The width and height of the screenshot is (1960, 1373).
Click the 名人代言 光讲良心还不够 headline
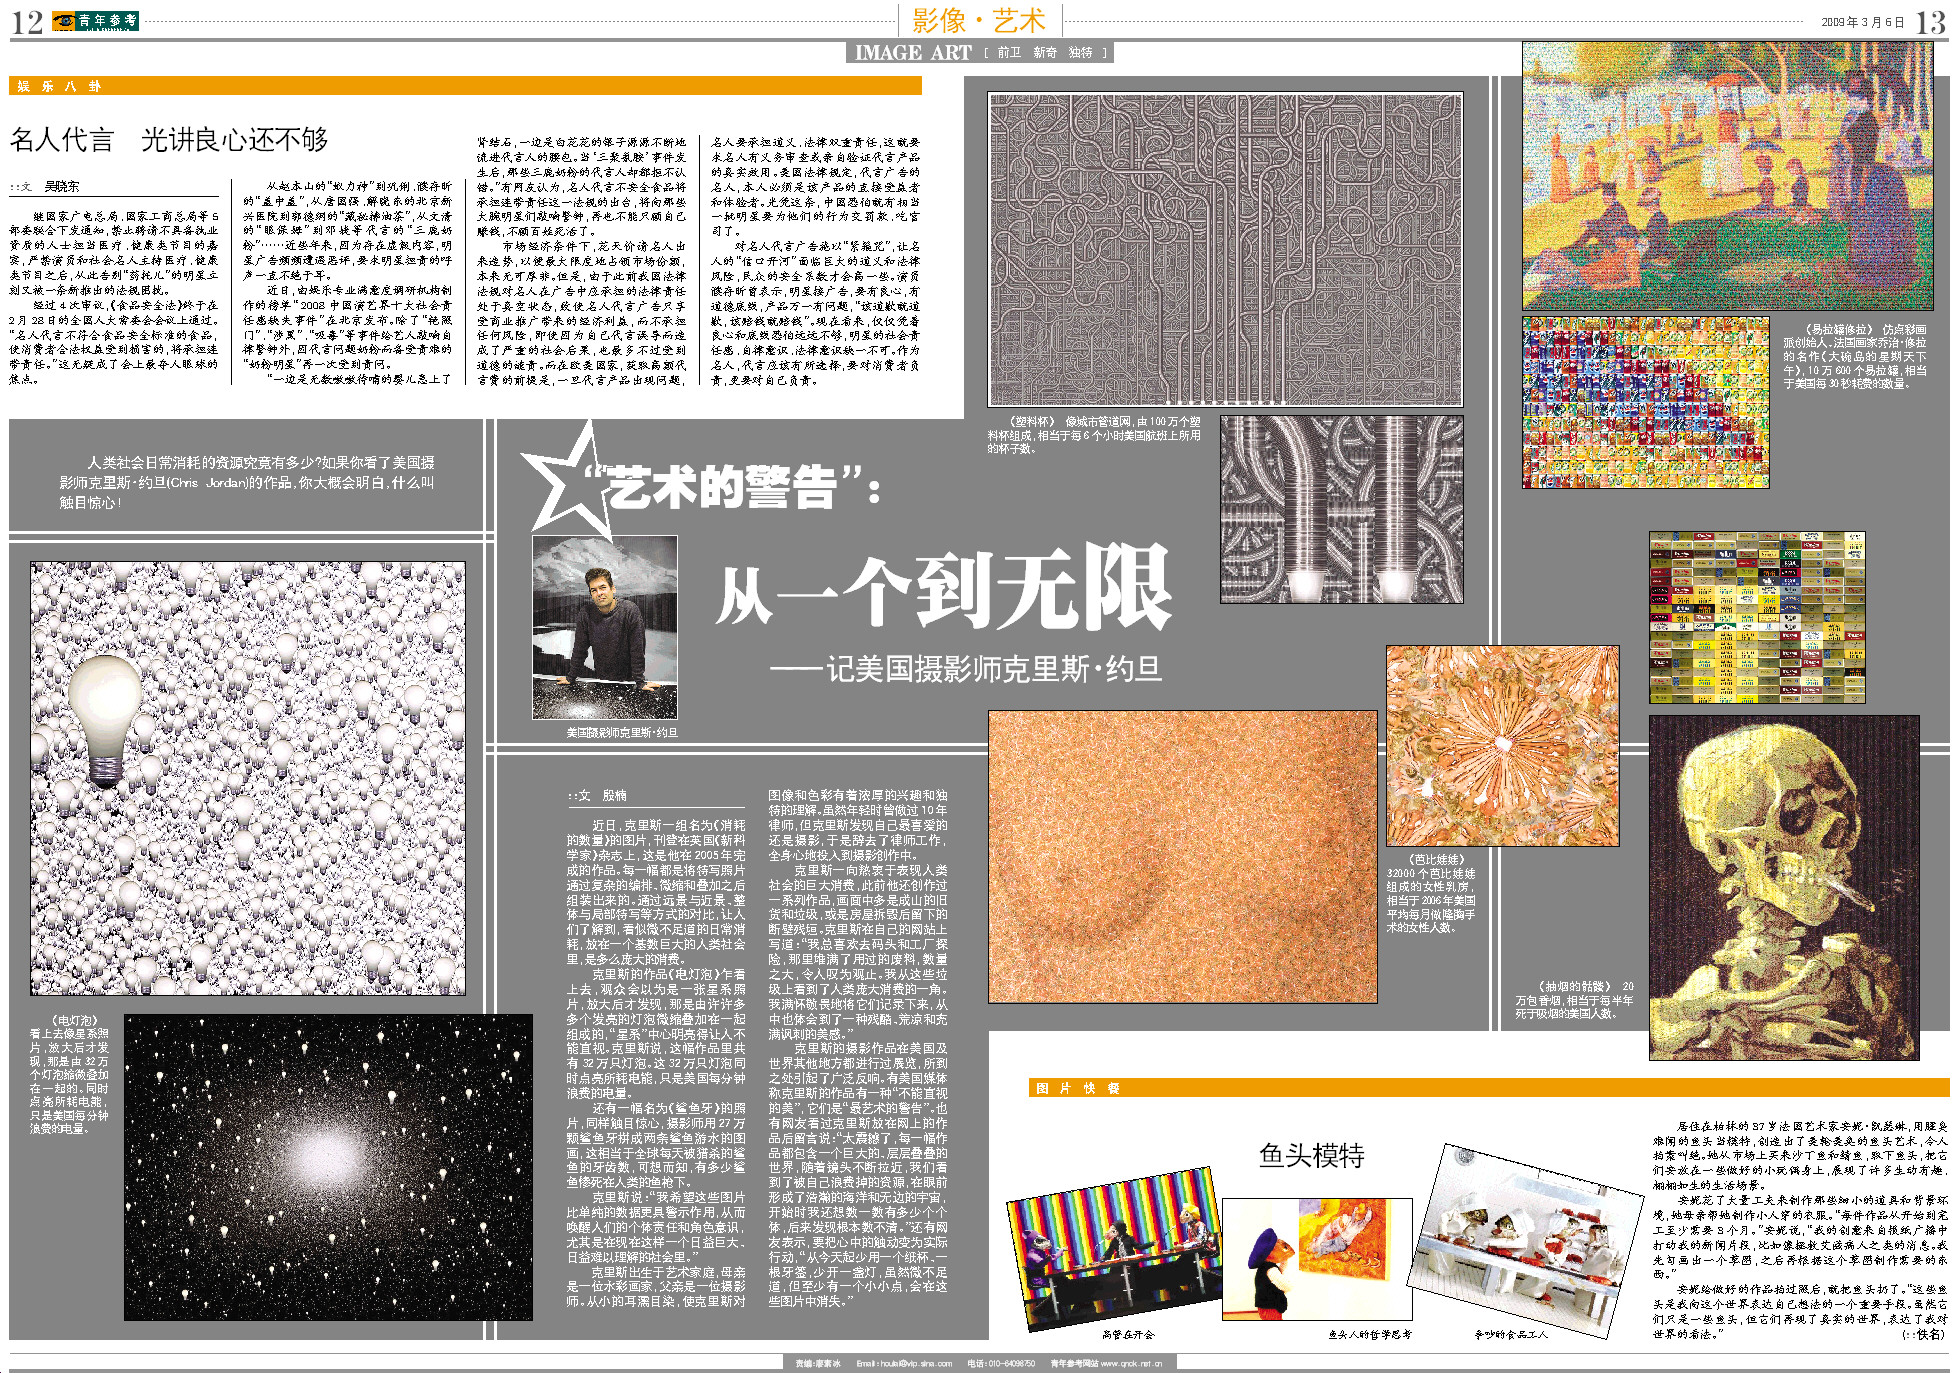(169, 140)
